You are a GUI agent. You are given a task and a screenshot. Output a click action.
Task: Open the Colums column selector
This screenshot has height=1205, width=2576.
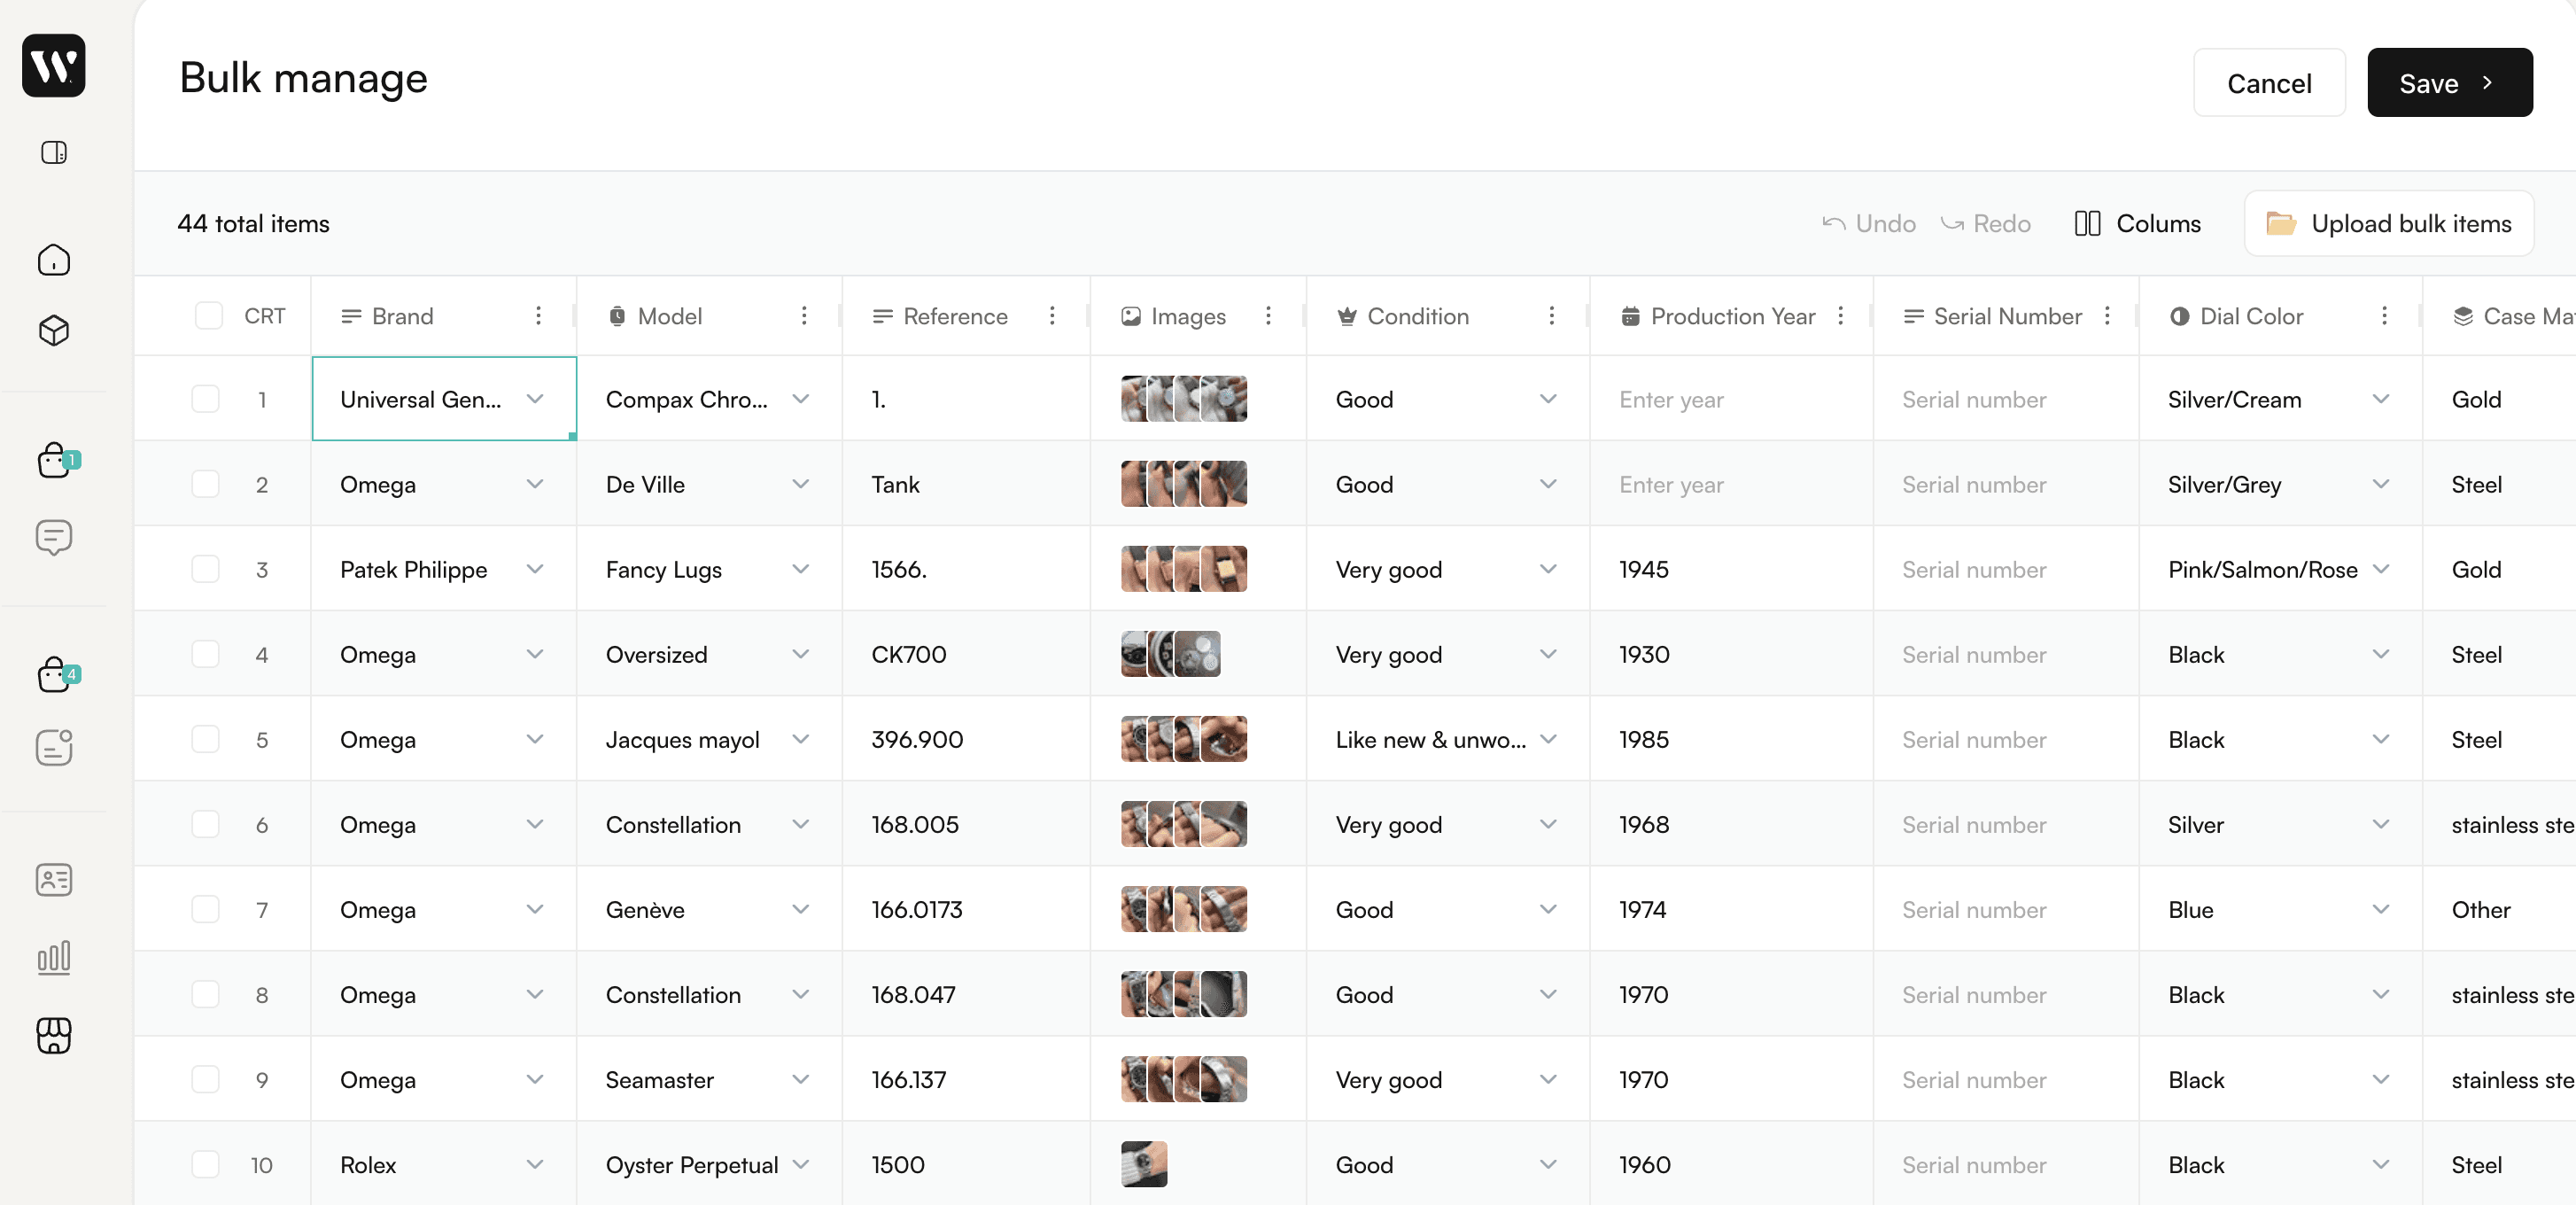click(2138, 223)
